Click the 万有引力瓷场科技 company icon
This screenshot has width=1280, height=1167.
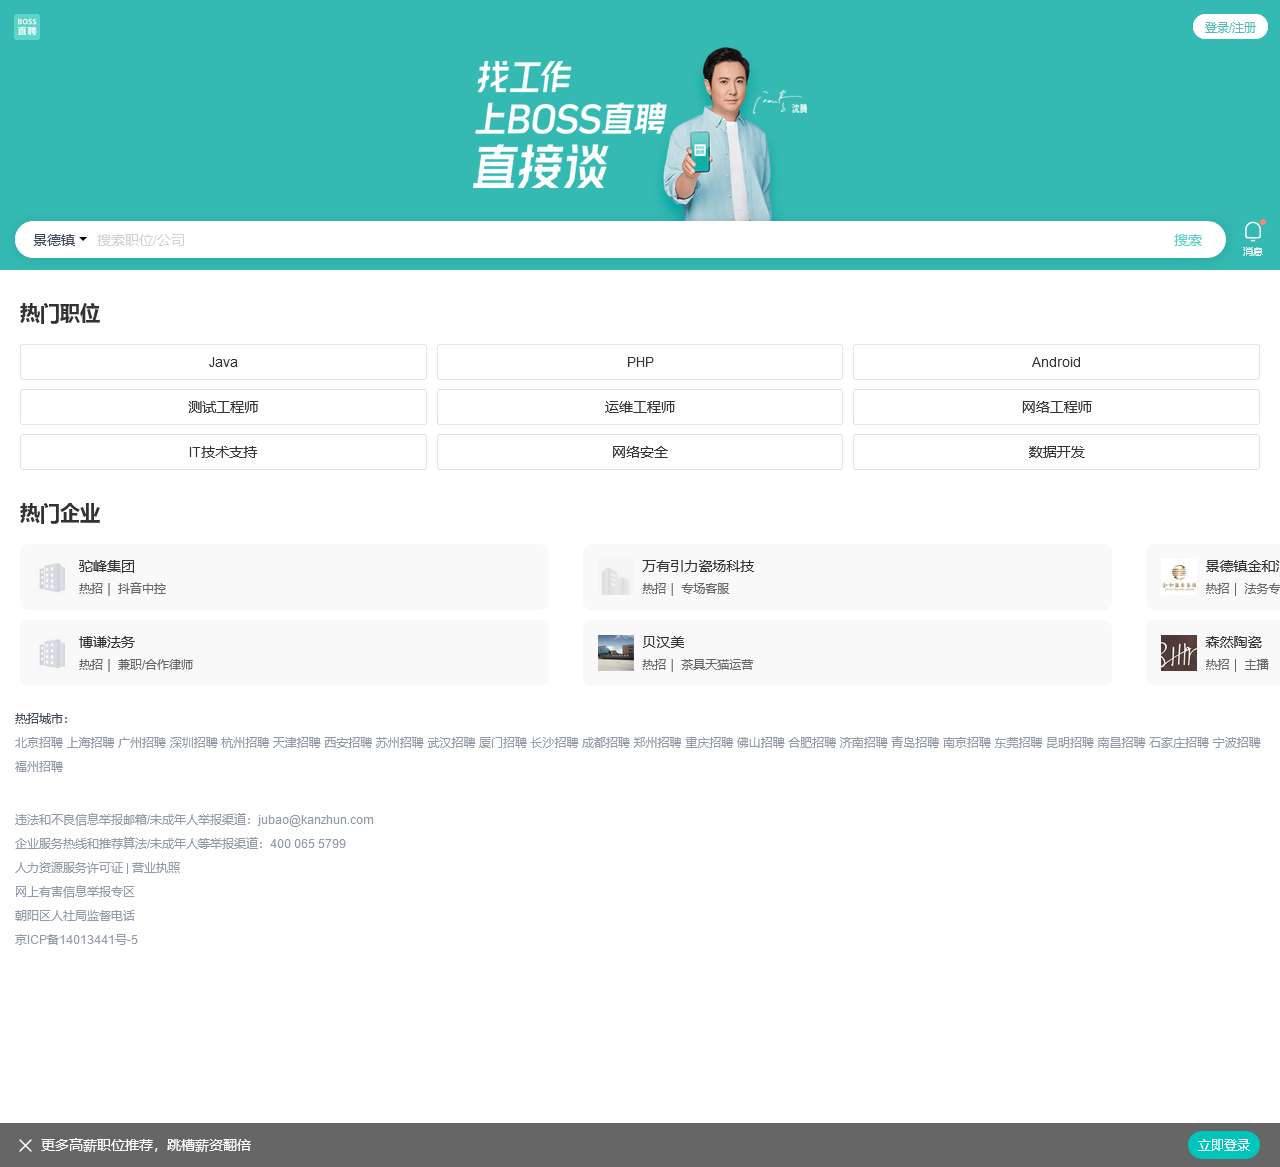pyautogui.click(x=615, y=577)
